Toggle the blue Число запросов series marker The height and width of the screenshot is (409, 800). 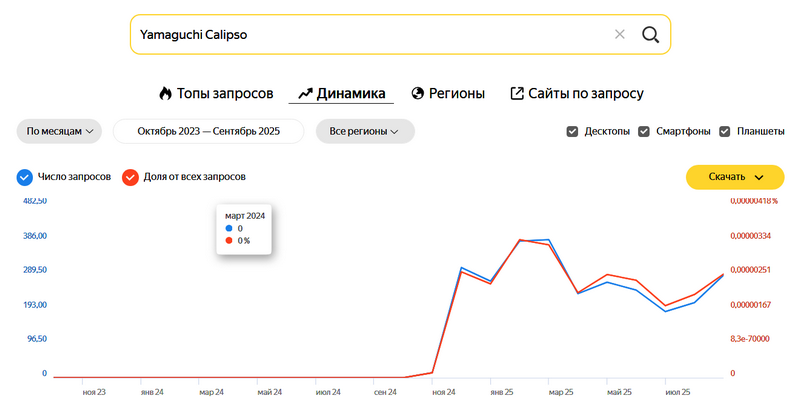tap(25, 177)
